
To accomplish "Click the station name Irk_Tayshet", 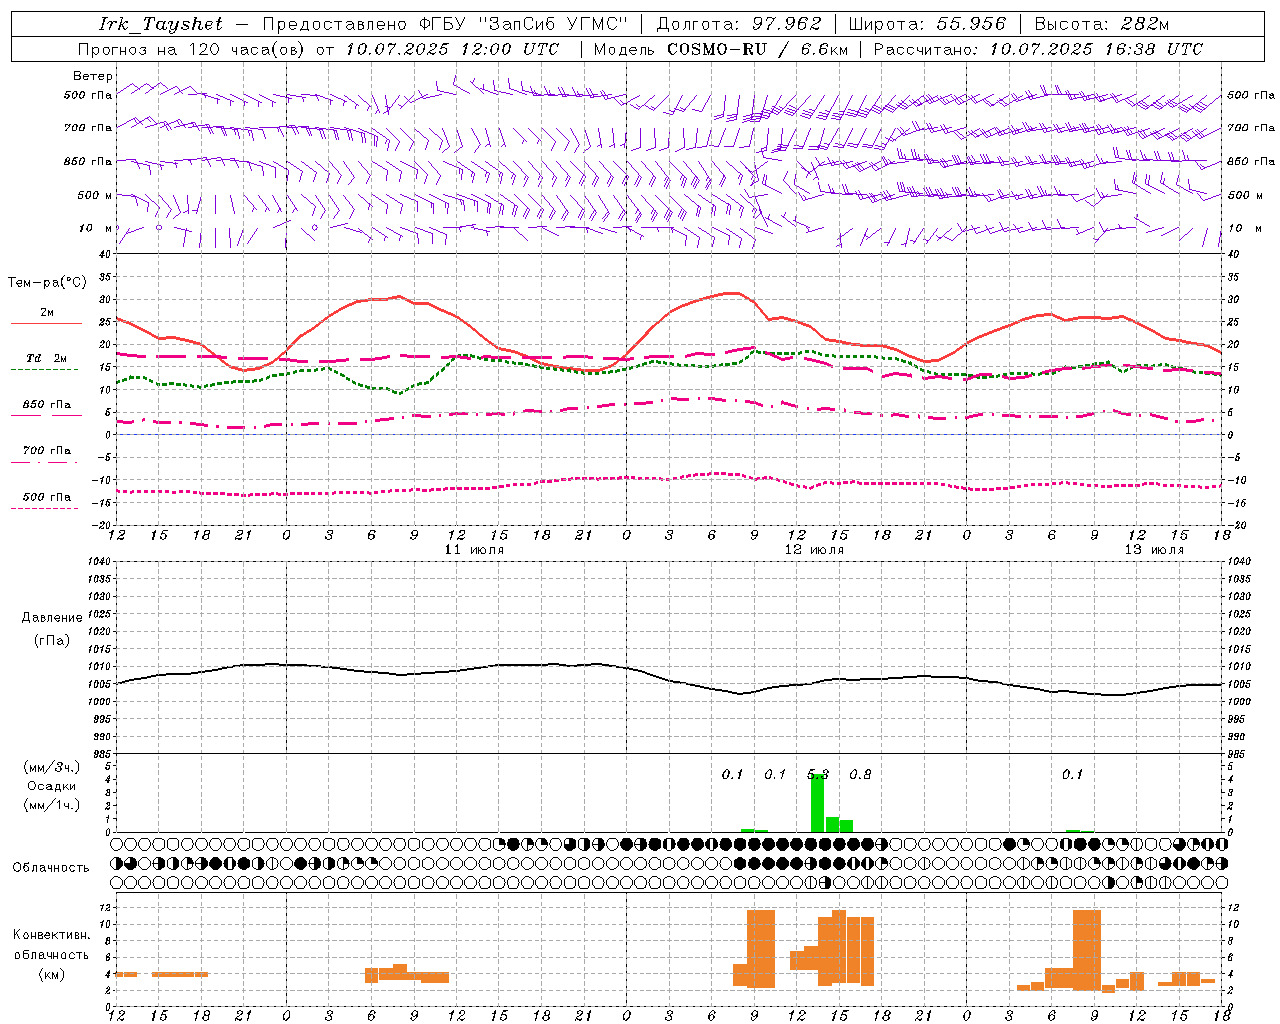I will [161, 24].
